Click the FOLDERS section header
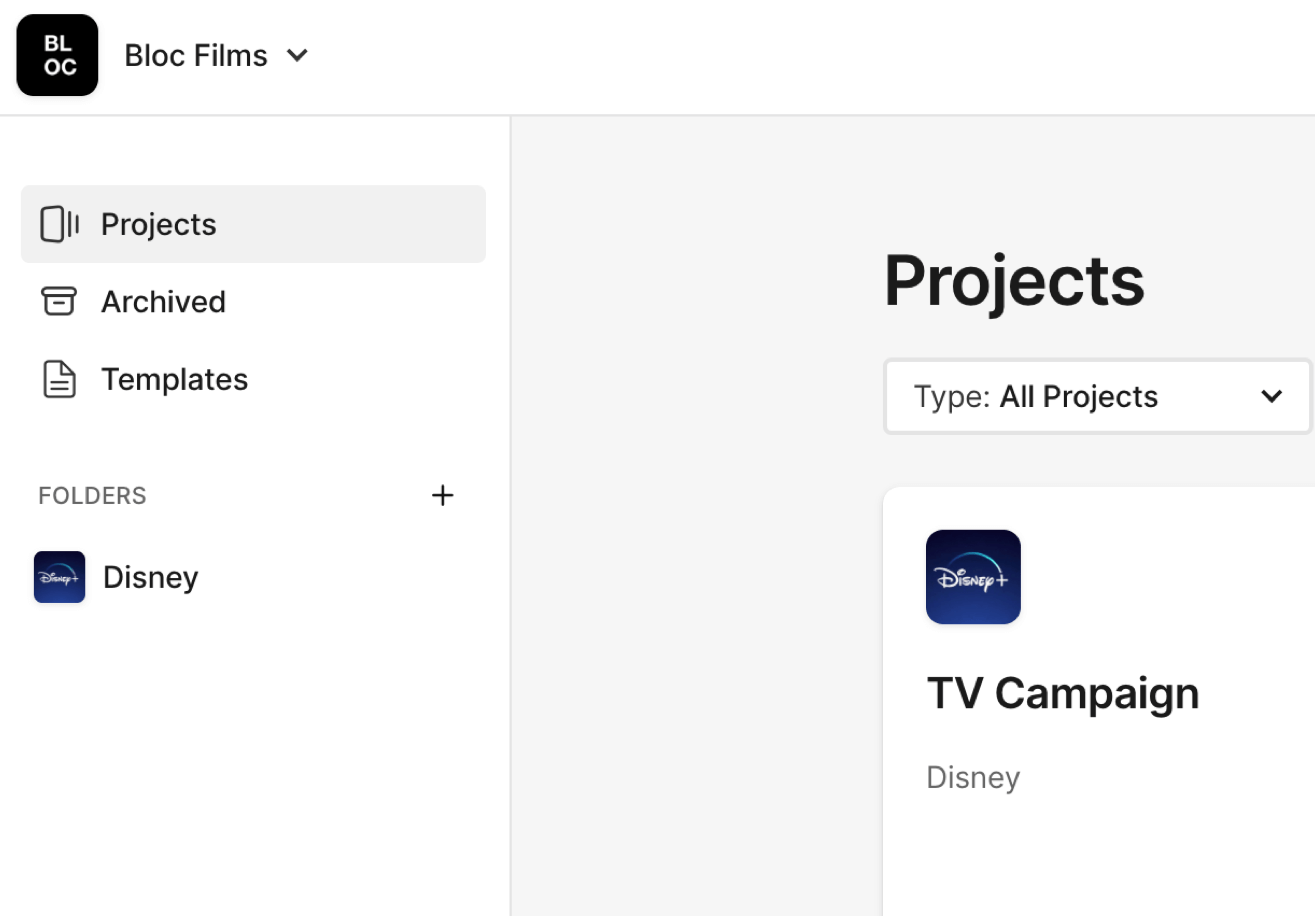The width and height of the screenshot is (1315, 916). pyautogui.click(x=92, y=496)
